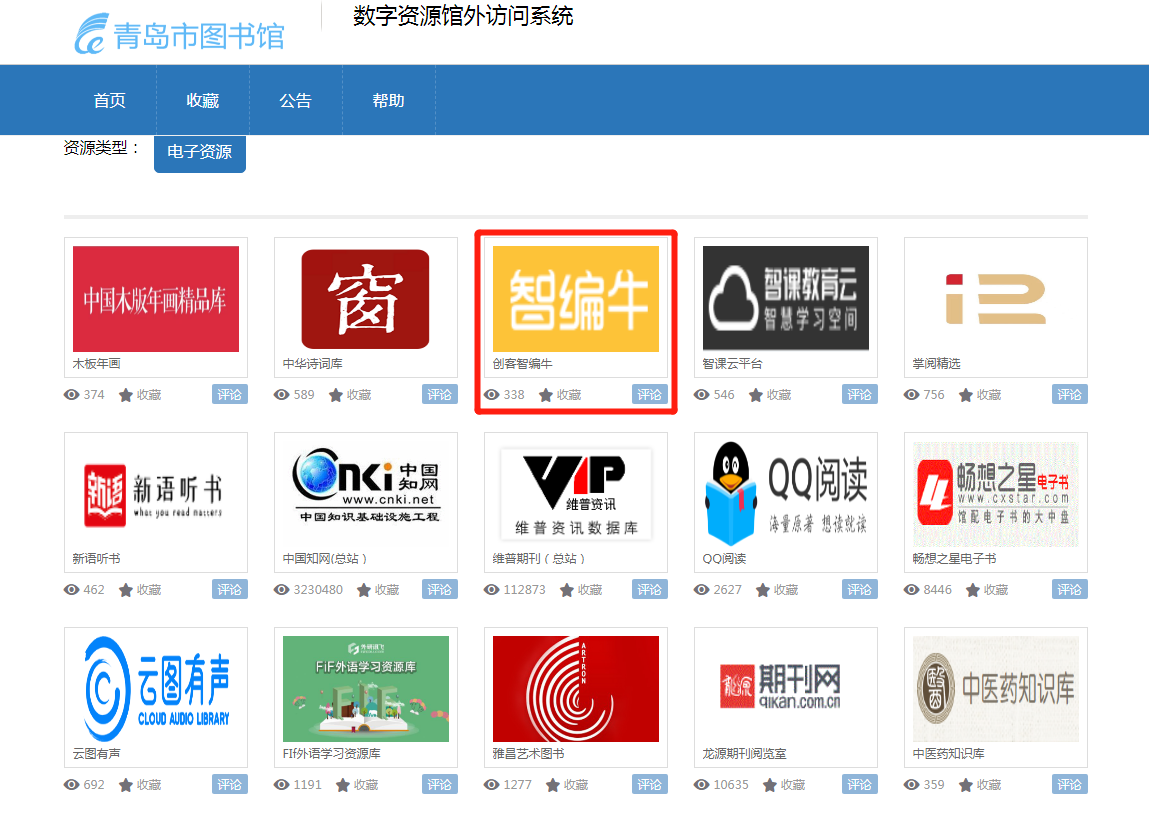Favorite 云图有声 with its star icon
Screen dimensions: 1149x817
point(126,785)
